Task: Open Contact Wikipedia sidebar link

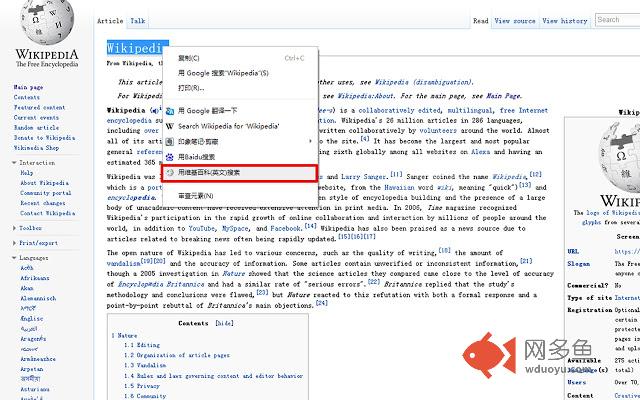Action: click(48, 213)
